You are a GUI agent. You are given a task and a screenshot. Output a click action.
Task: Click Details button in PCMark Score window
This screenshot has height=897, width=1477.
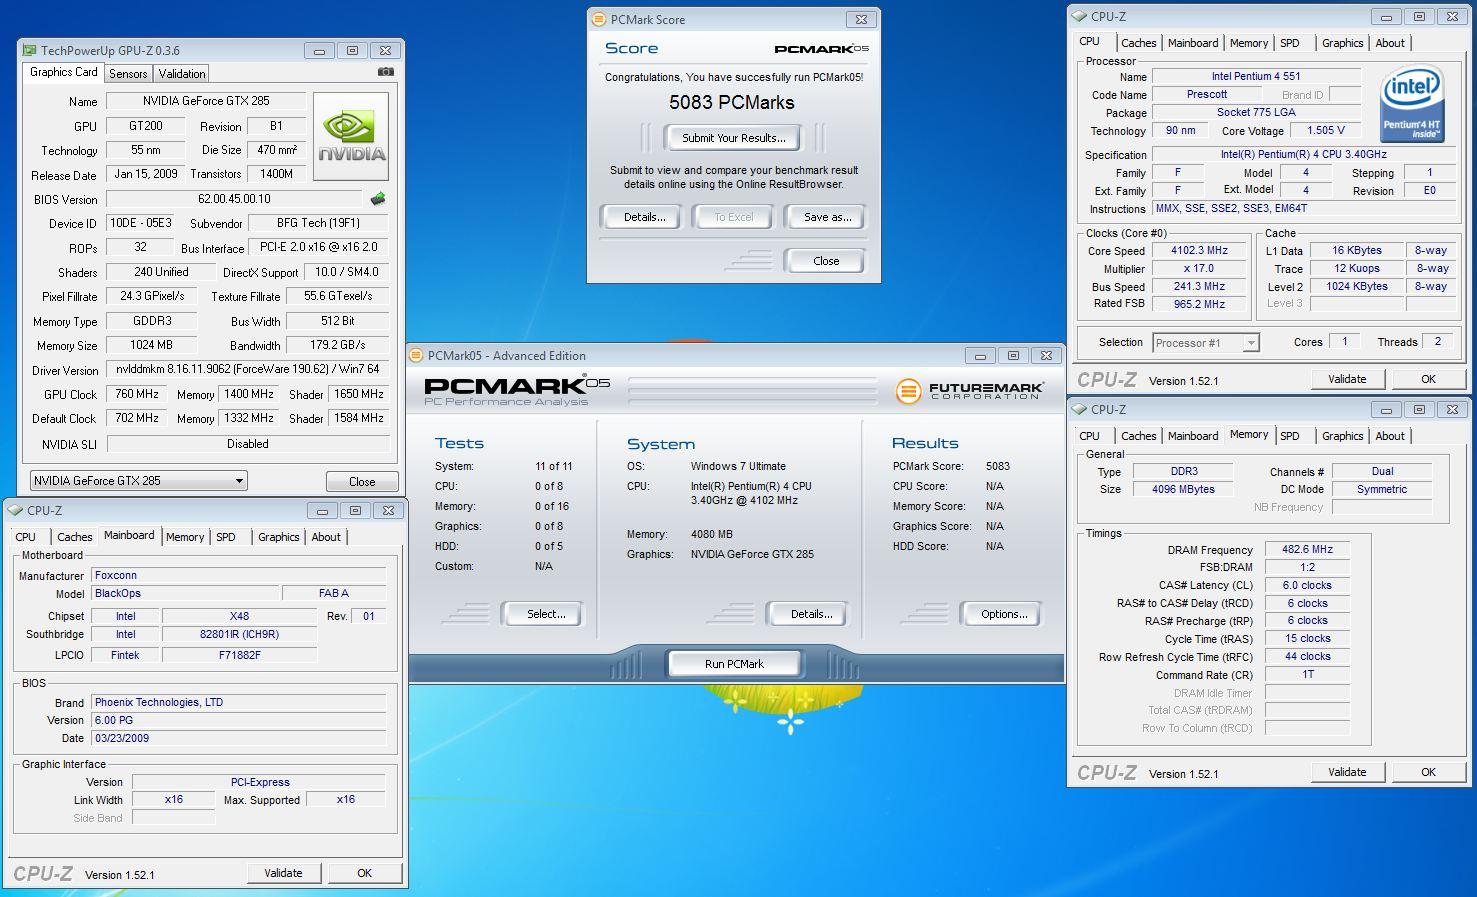[644, 217]
